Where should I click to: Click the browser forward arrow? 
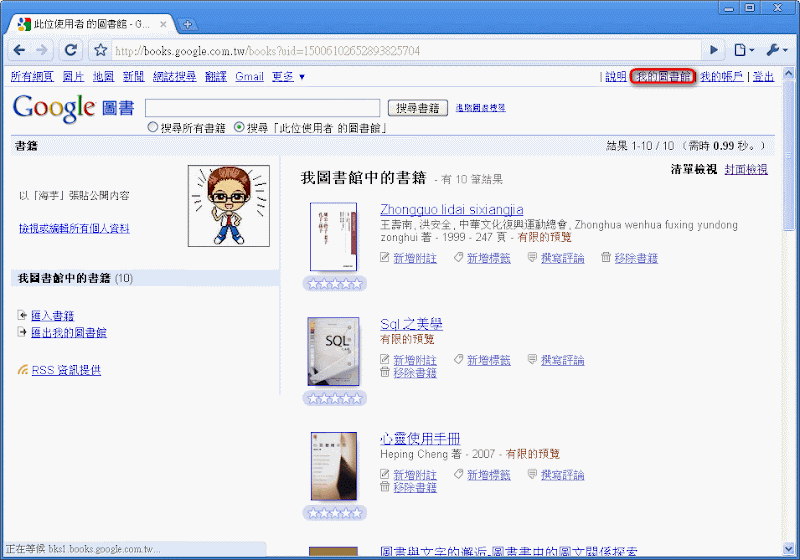click(x=42, y=50)
